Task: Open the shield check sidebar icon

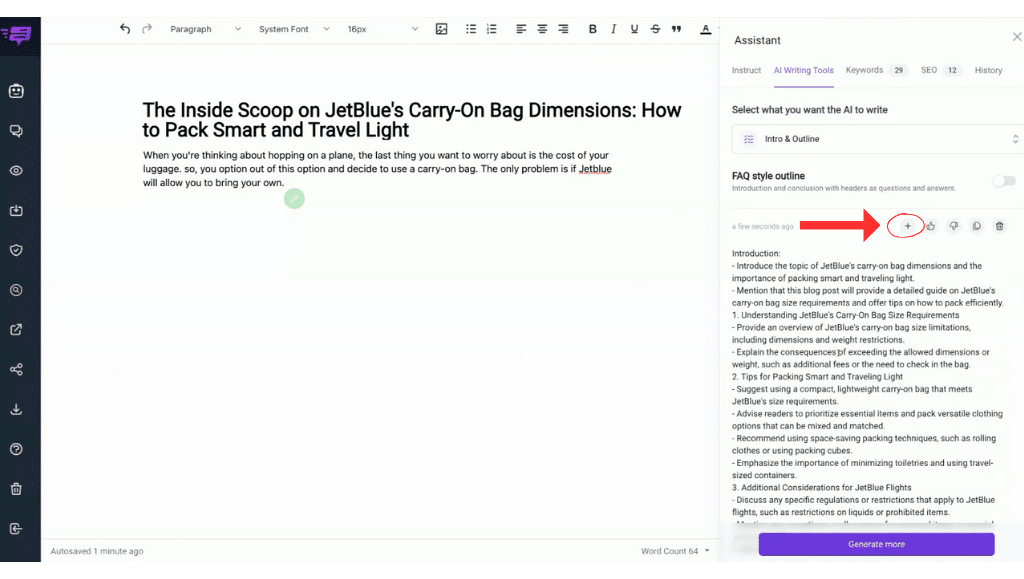Action: tap(16, 250)
